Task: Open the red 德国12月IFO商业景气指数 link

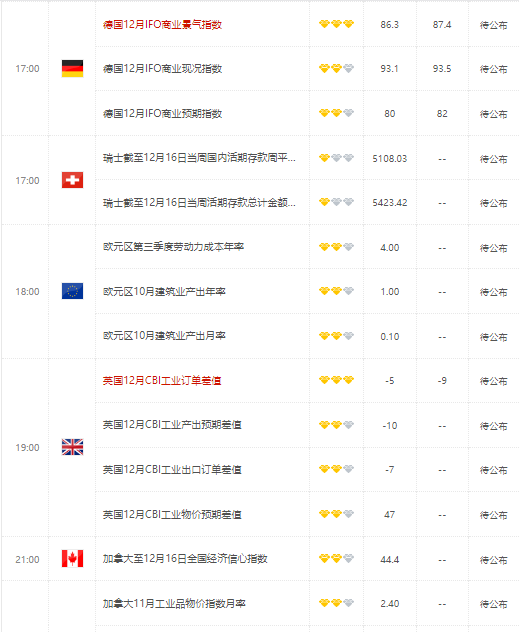Action: point(162,25)
